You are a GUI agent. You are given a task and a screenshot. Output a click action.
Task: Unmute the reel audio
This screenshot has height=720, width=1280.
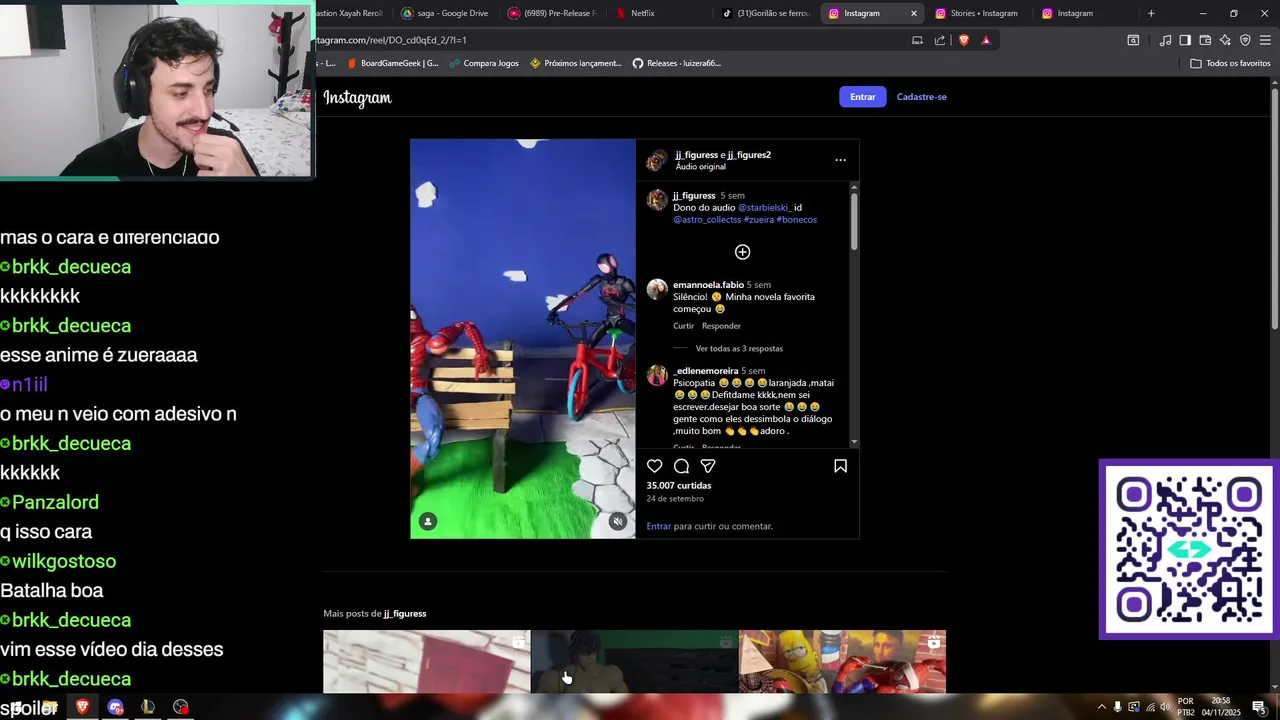pyautogui.click(x=618, y=521)
